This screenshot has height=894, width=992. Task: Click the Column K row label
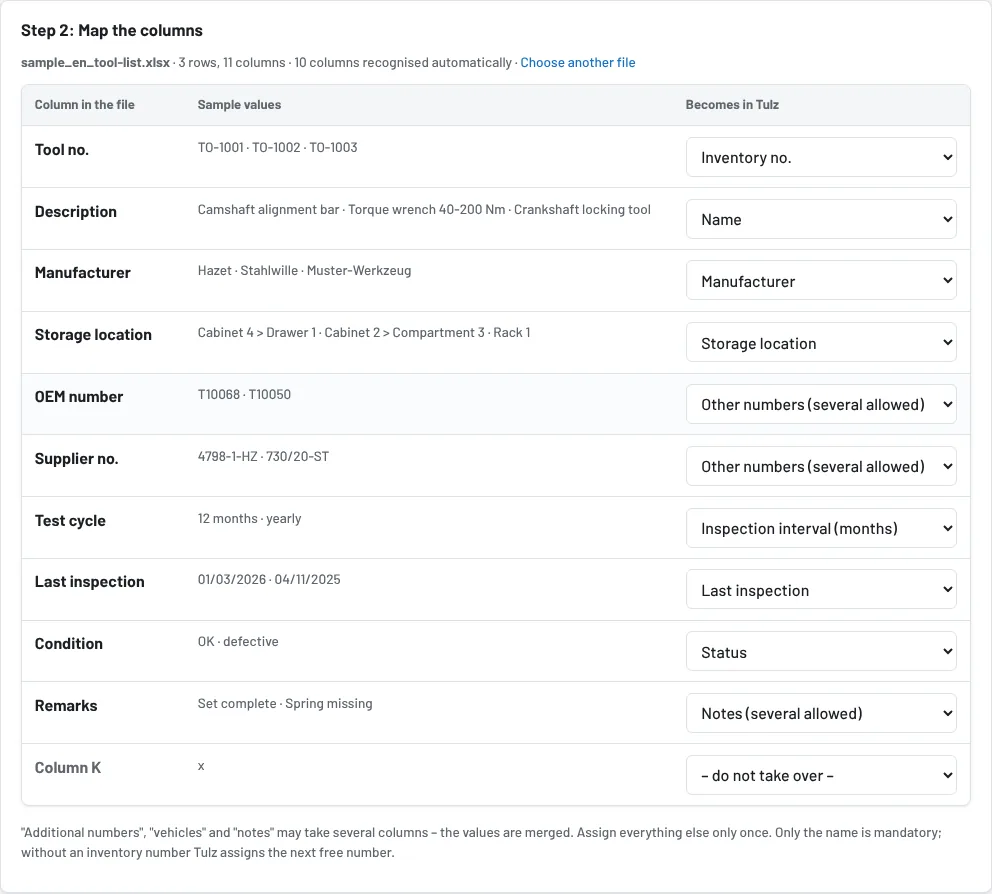(67, 767)
